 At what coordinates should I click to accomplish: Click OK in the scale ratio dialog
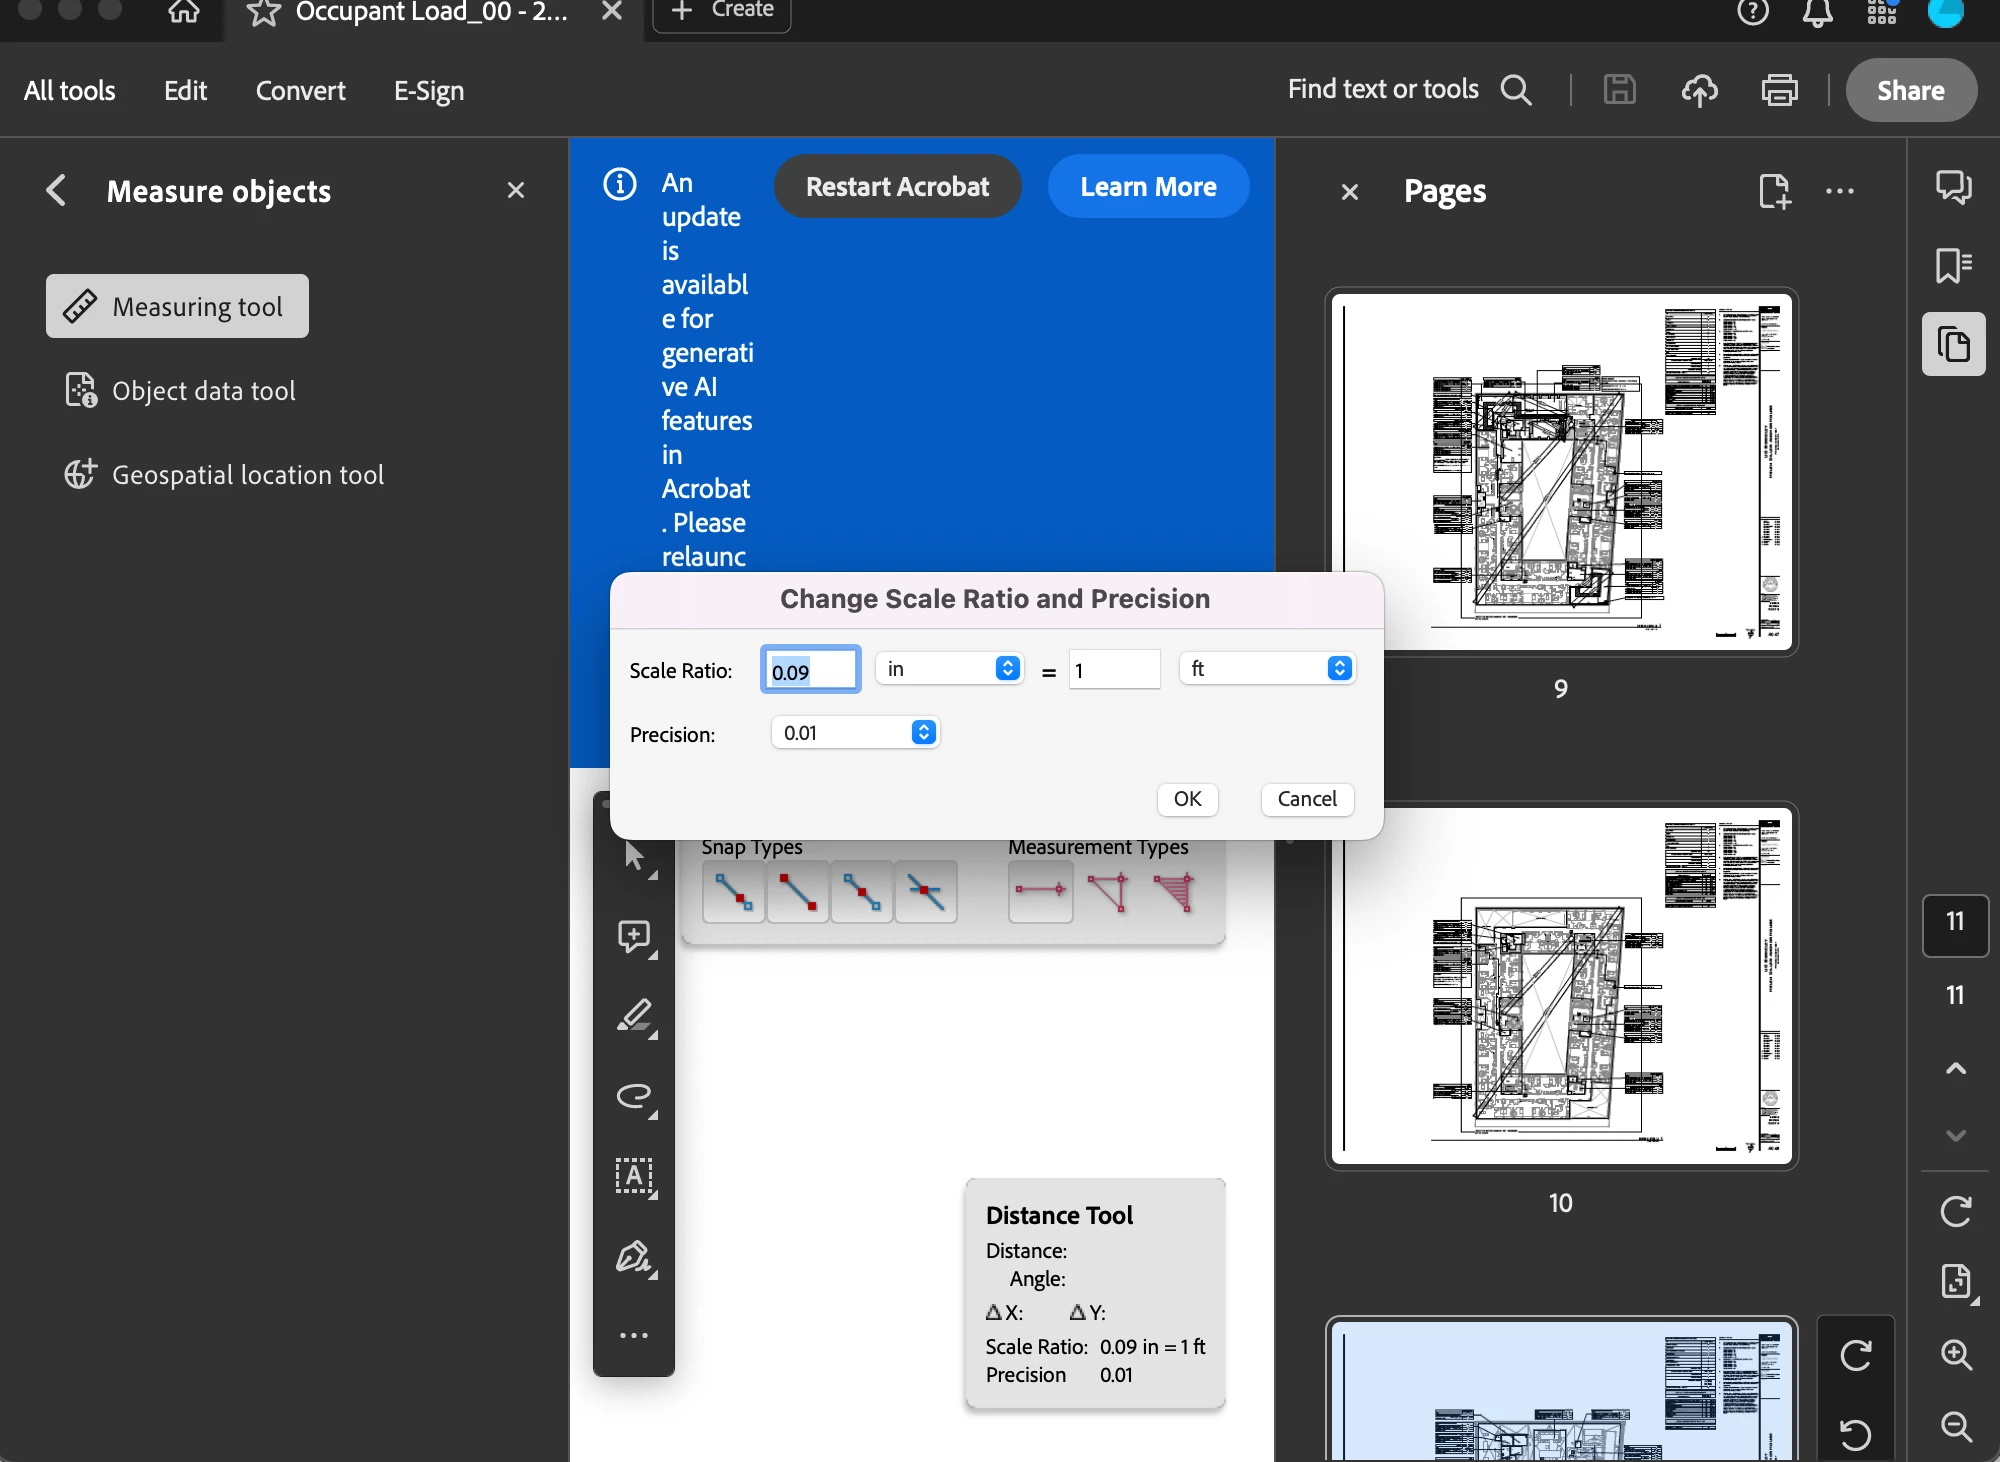(x=1187, y=798)
